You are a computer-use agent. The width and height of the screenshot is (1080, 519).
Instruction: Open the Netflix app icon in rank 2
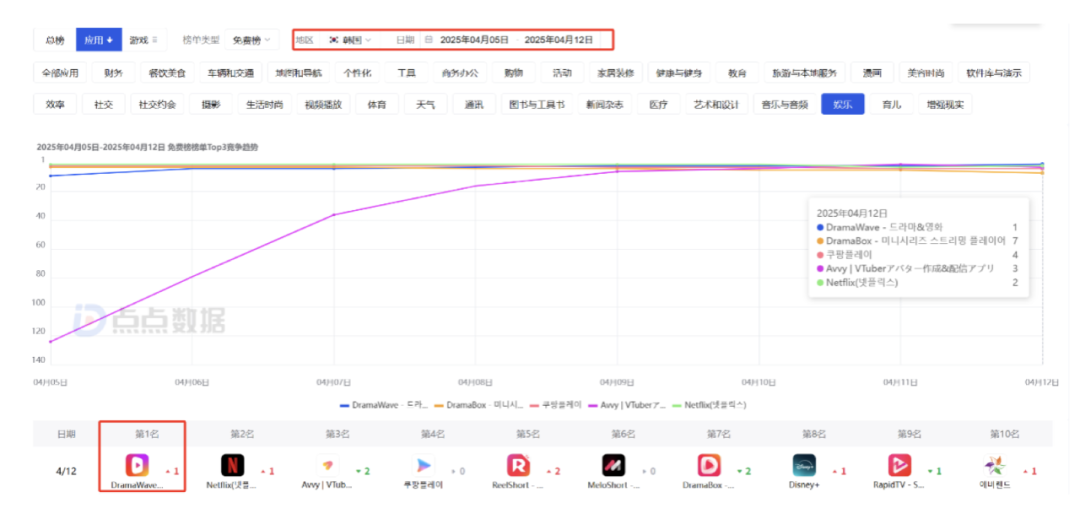[233, 465]
